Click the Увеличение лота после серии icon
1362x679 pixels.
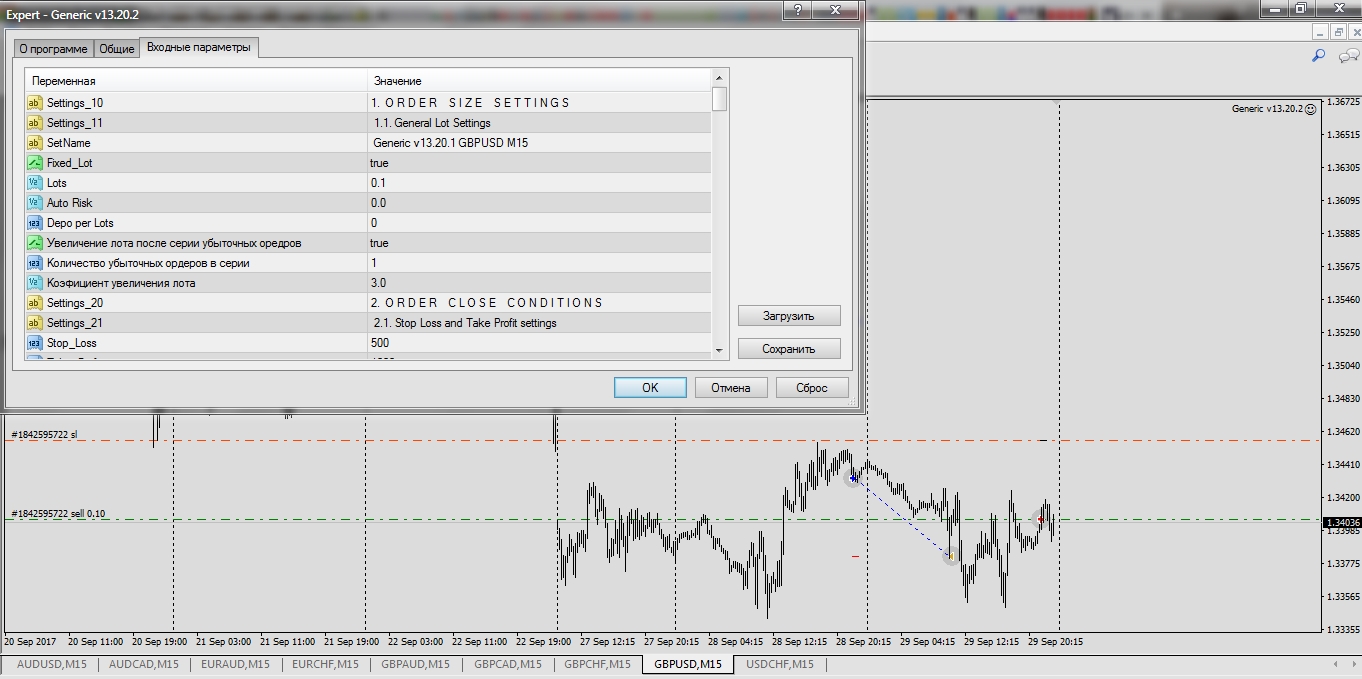pyautogui.click(x=34, y=243)
